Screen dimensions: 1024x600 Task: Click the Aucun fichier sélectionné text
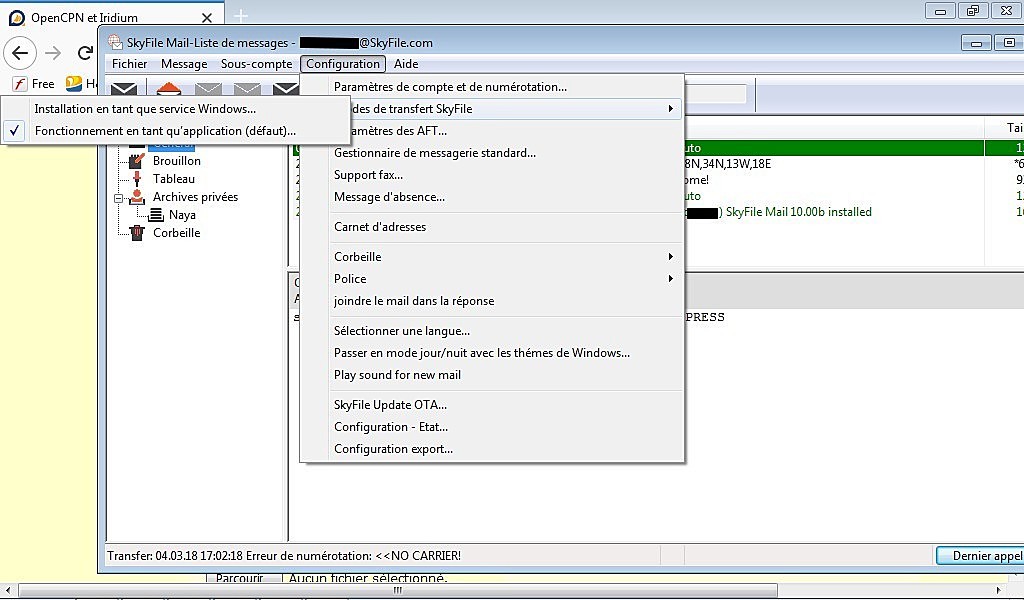368,578
